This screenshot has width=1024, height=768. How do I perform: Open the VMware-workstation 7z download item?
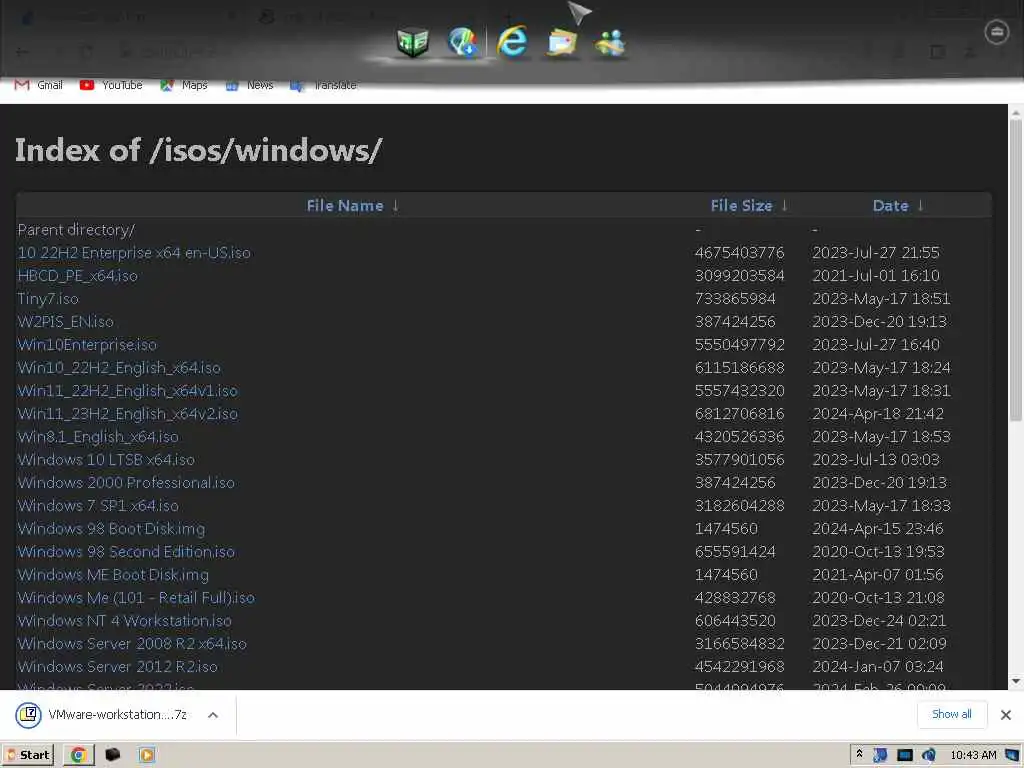click(118, 714)
